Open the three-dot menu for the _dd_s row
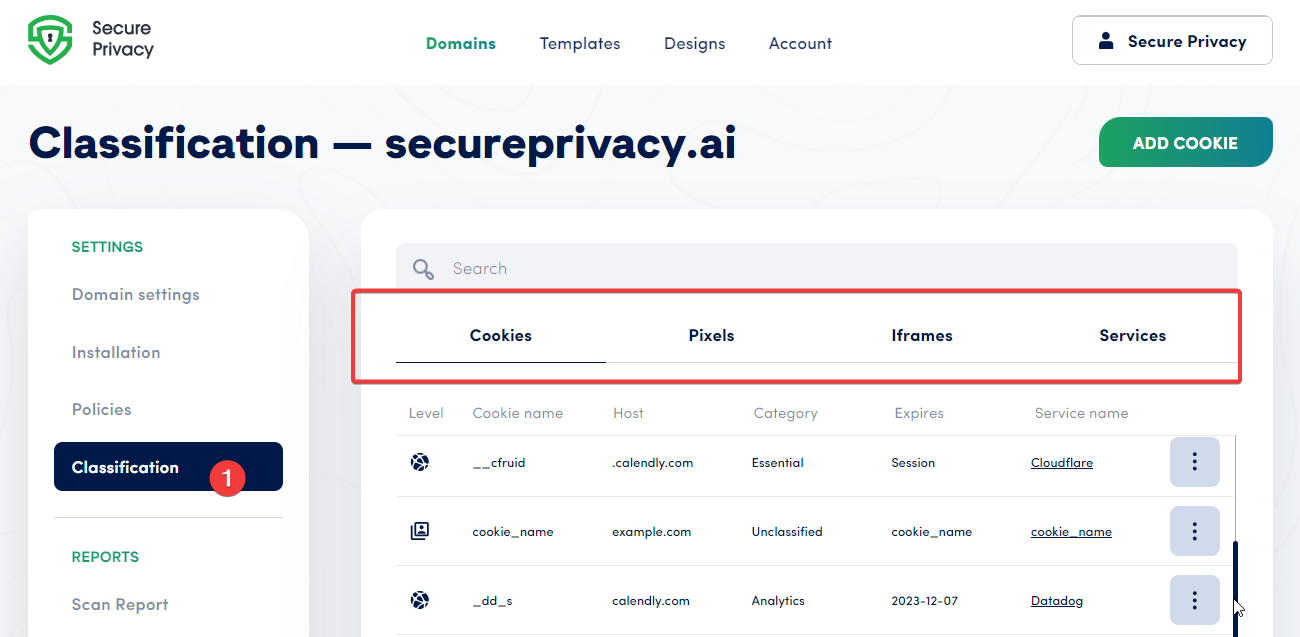1300x637 pixels. (1195, 600)
